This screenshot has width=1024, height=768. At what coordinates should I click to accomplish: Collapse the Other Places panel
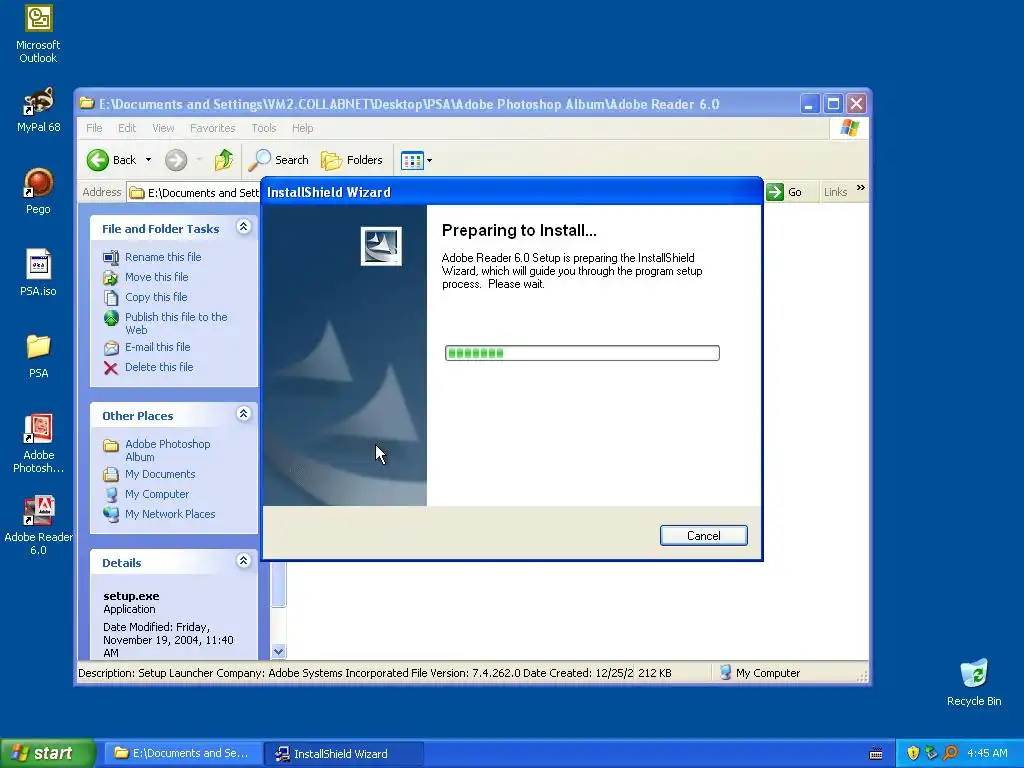pos(244,413)
